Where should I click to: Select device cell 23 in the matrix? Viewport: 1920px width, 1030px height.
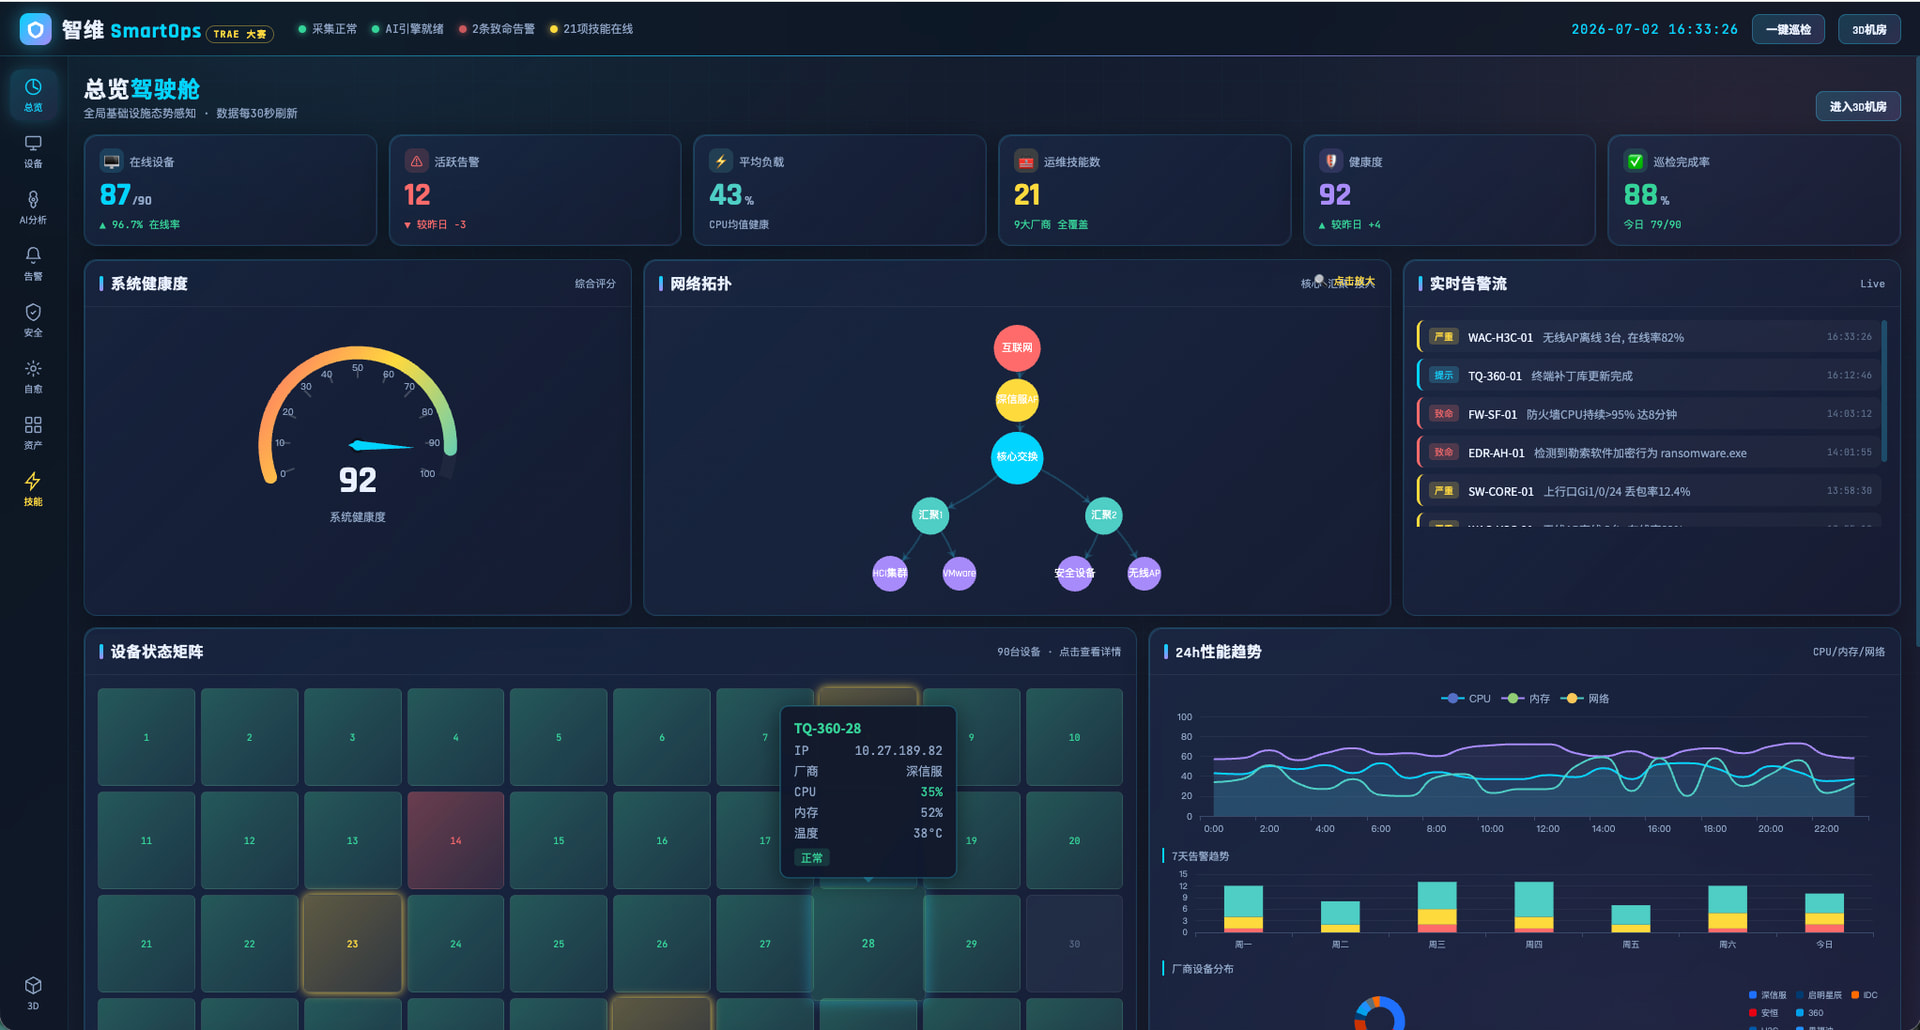pos(352,943)
